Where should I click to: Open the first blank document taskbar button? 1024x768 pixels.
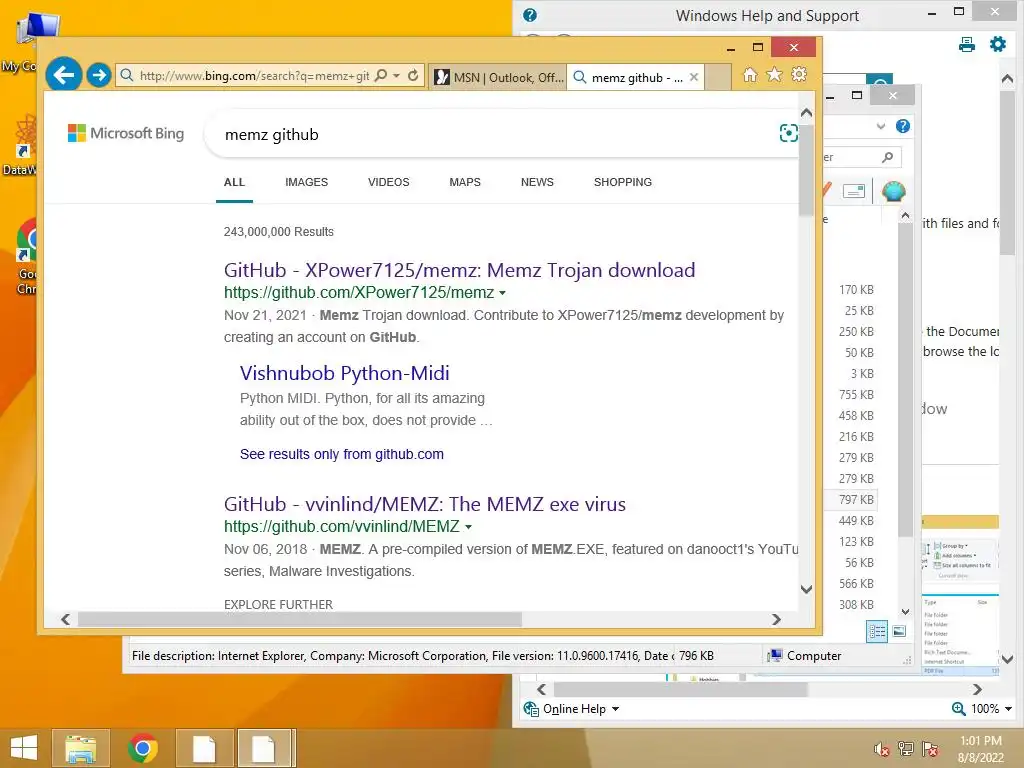click(x=204, y=748)
